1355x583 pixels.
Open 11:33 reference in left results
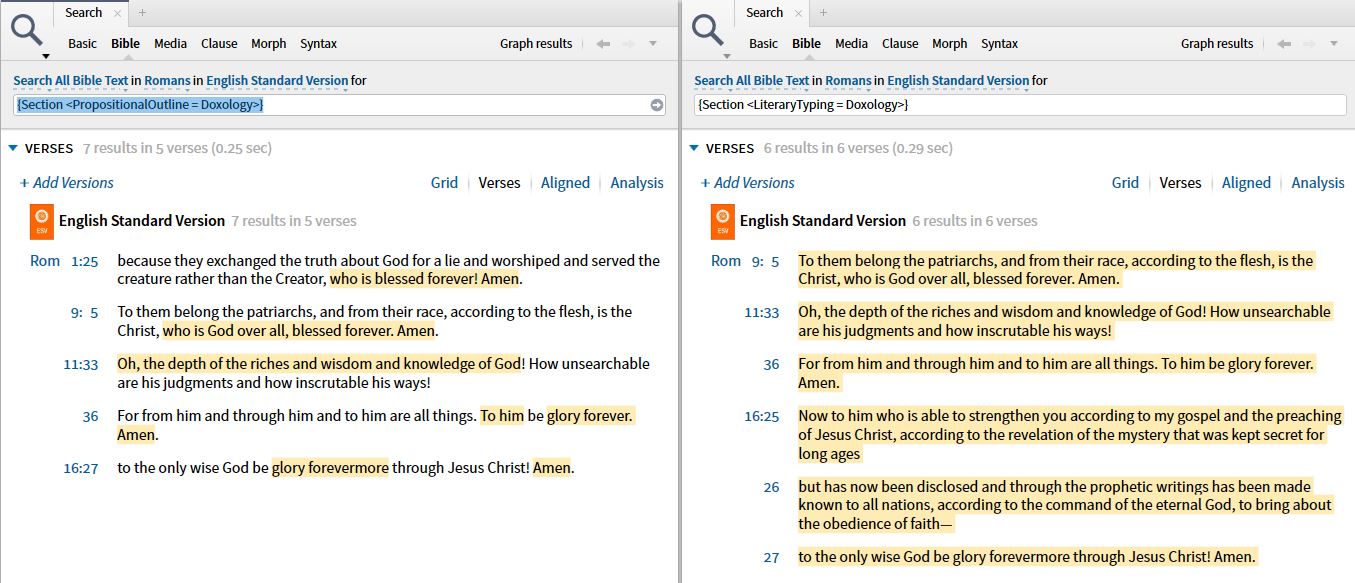[x=81, y=364]
